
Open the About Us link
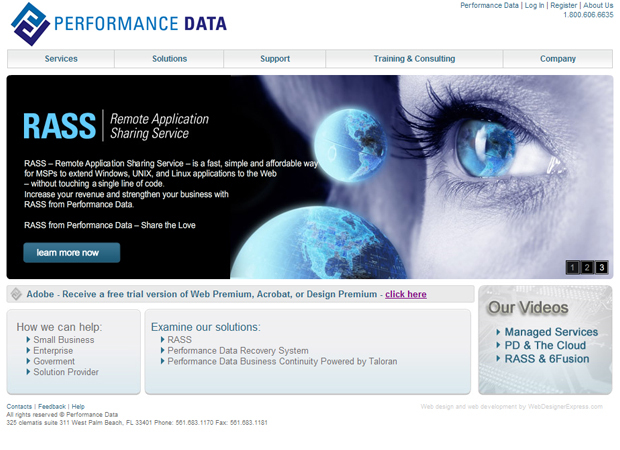(598, 6)
